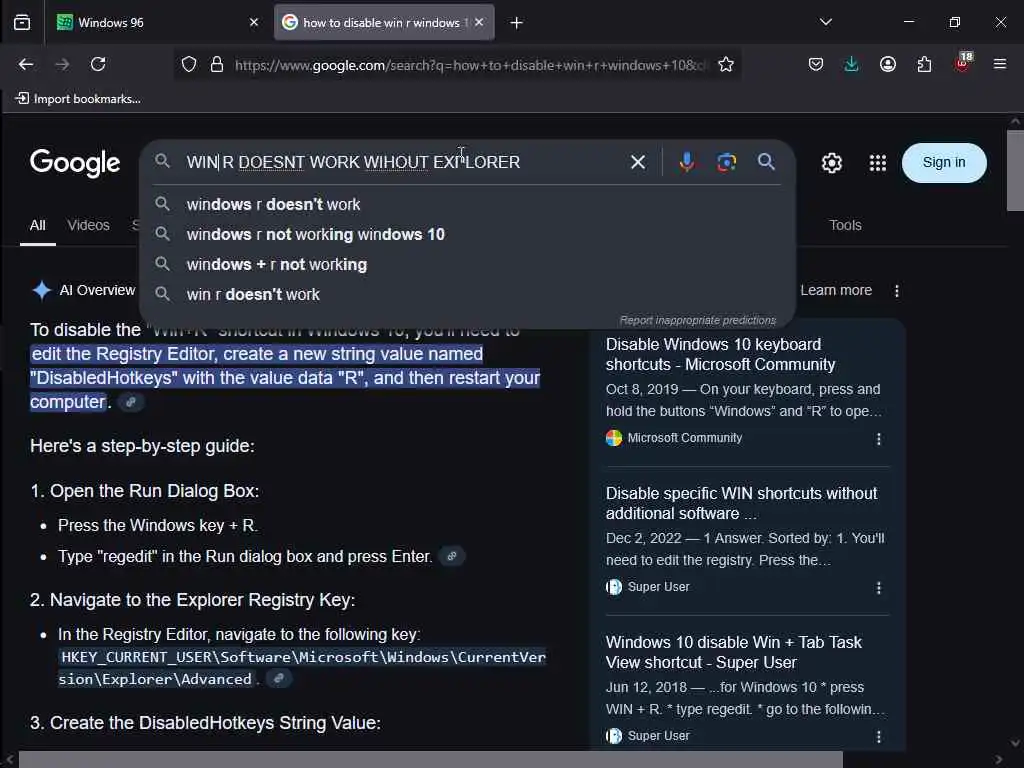Click '3. Create the DisabledHotkeys String Value:'
Screen dimensions: 1024x768
205,723
